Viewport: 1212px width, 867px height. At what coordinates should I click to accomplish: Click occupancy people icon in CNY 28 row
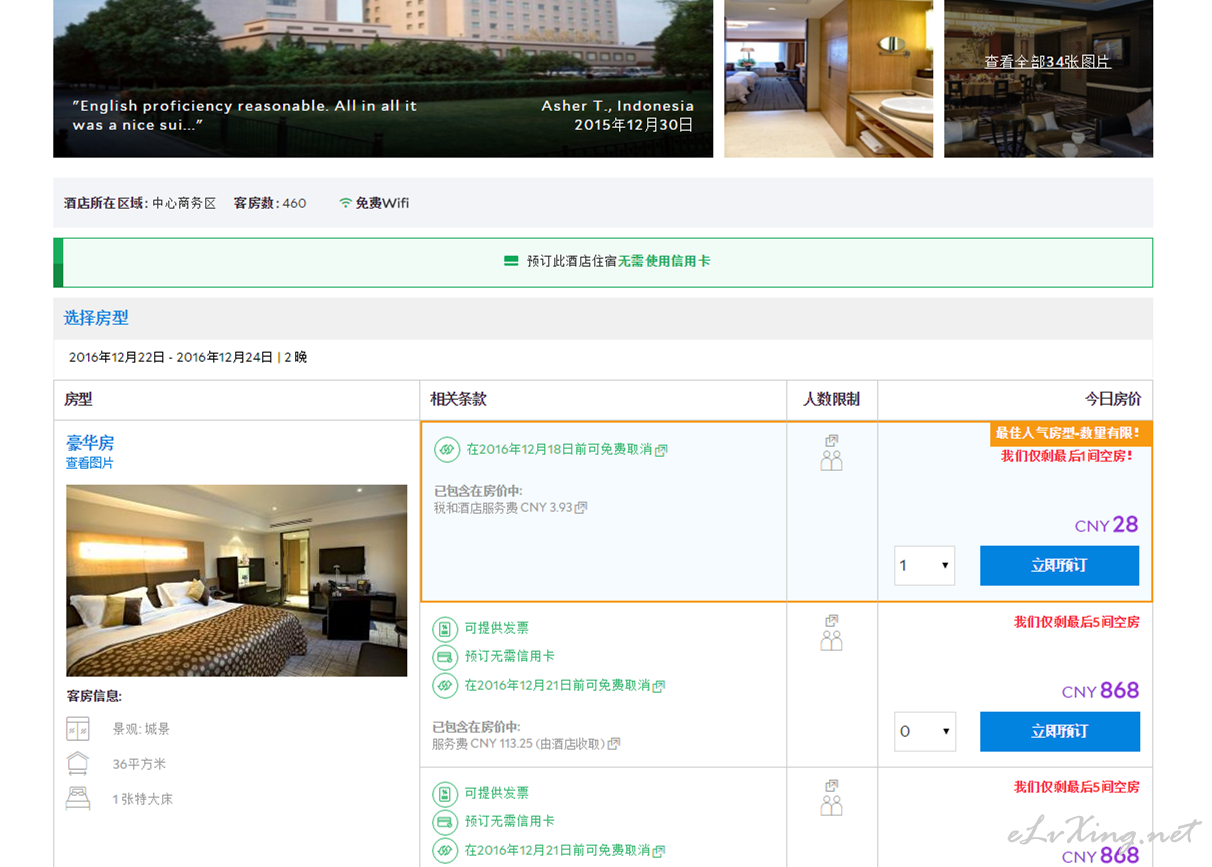(831, 461)
